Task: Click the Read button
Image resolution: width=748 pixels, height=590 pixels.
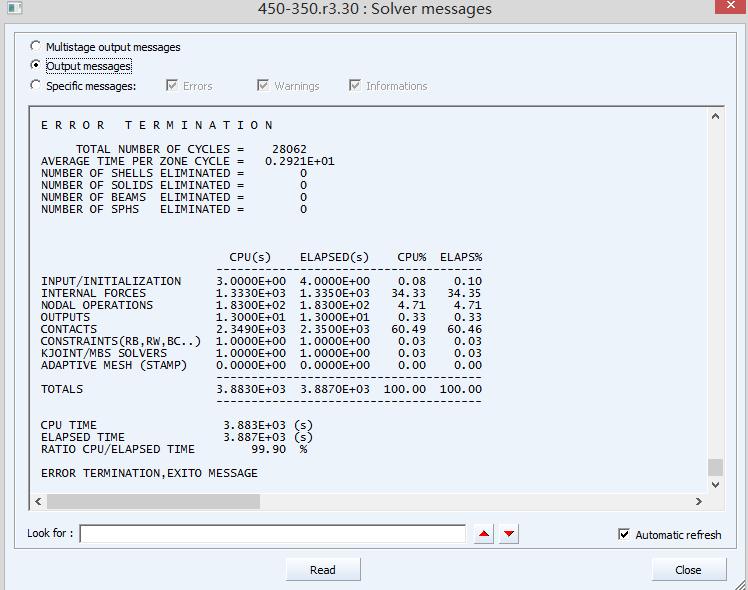Action: coord(323,569)
